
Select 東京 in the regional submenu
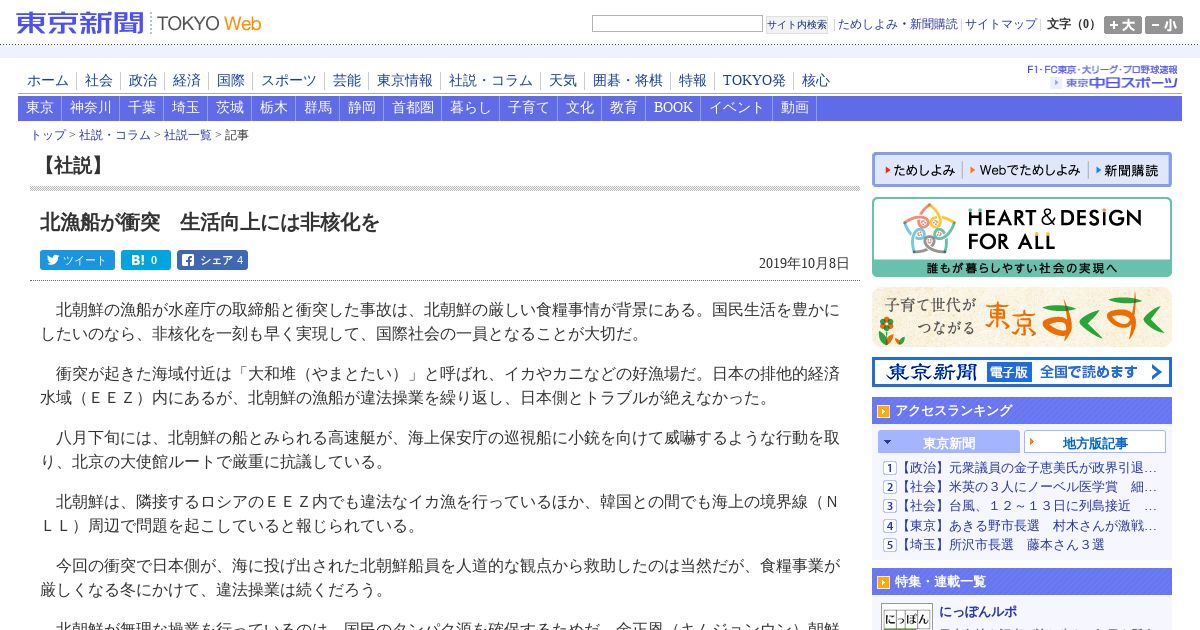pos(40,108)
